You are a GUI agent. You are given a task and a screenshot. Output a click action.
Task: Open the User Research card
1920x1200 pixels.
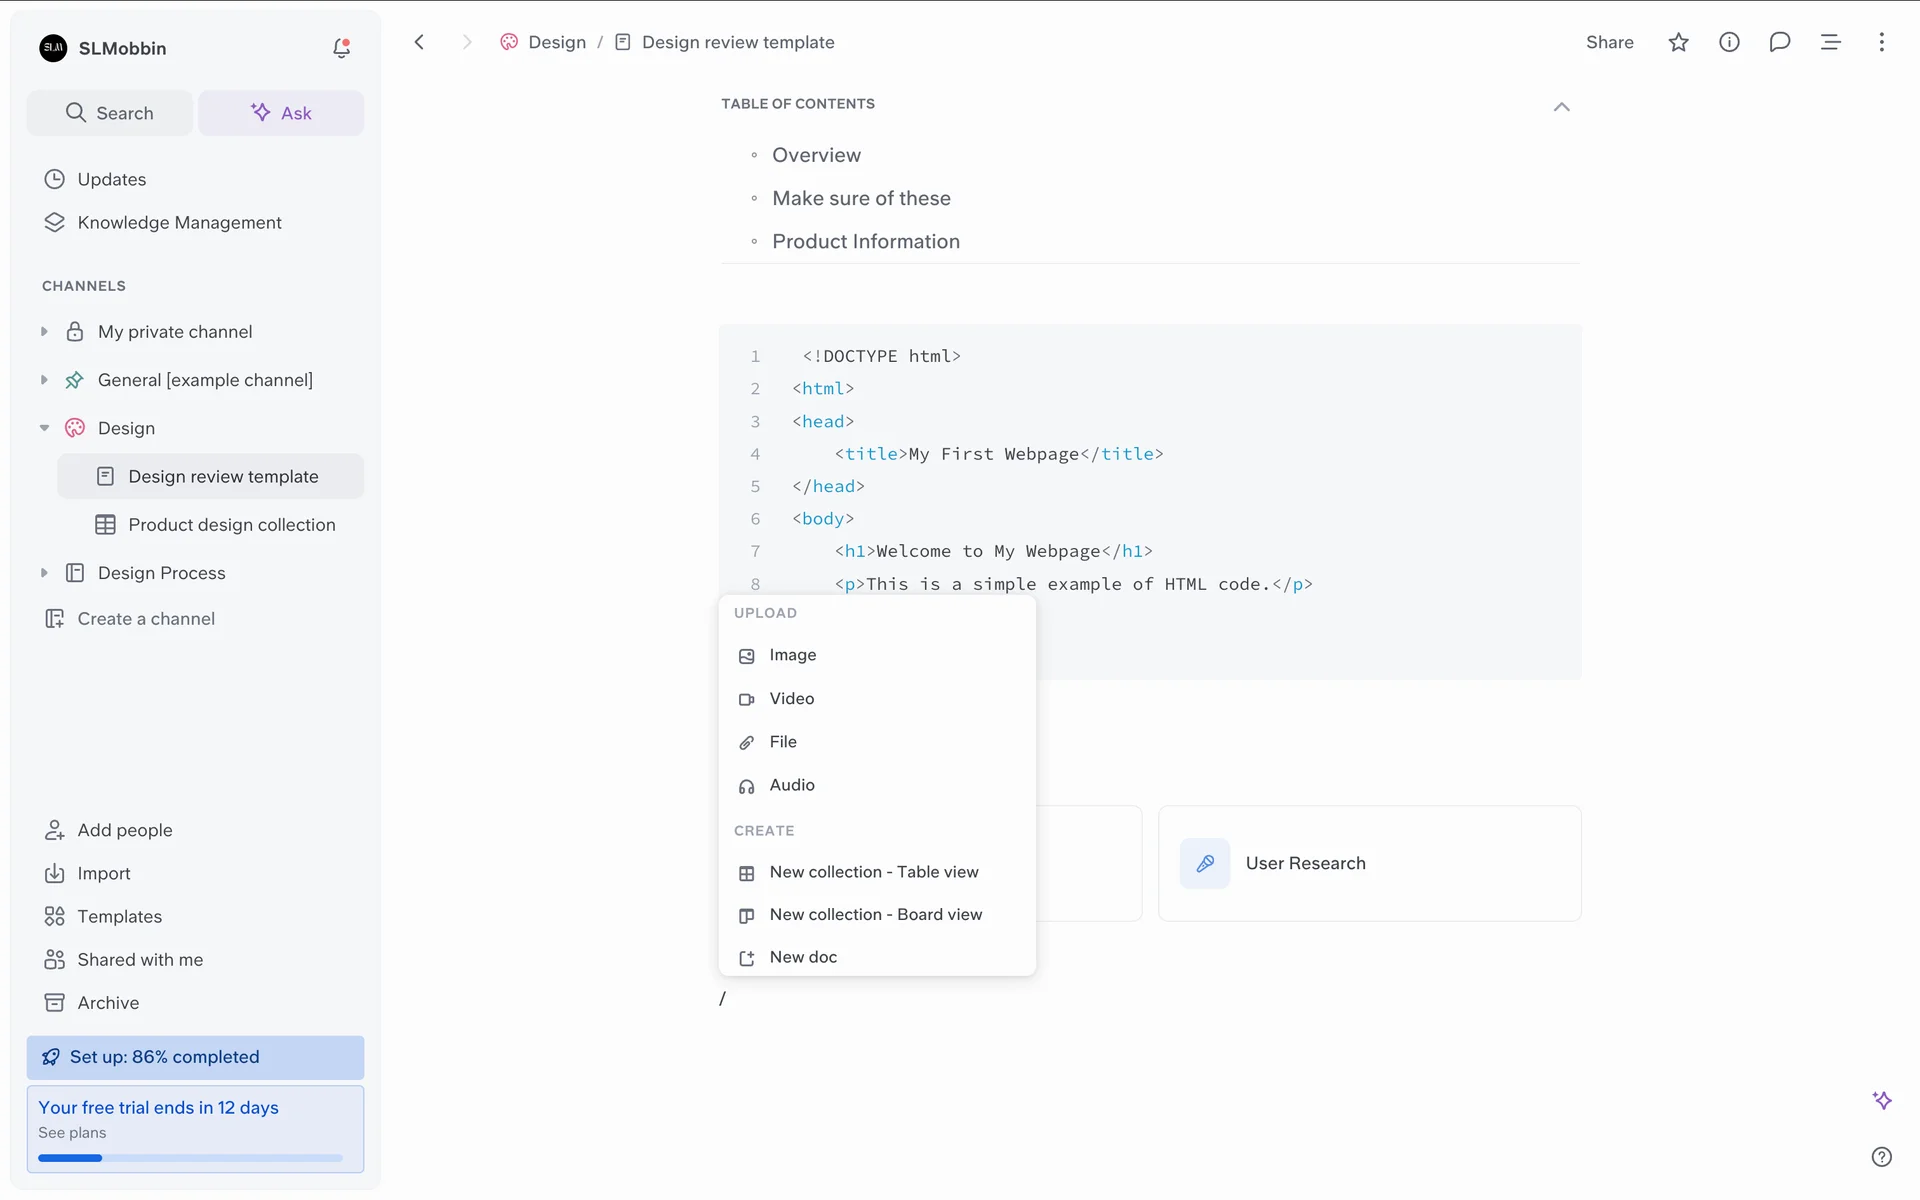(1369, 864)
